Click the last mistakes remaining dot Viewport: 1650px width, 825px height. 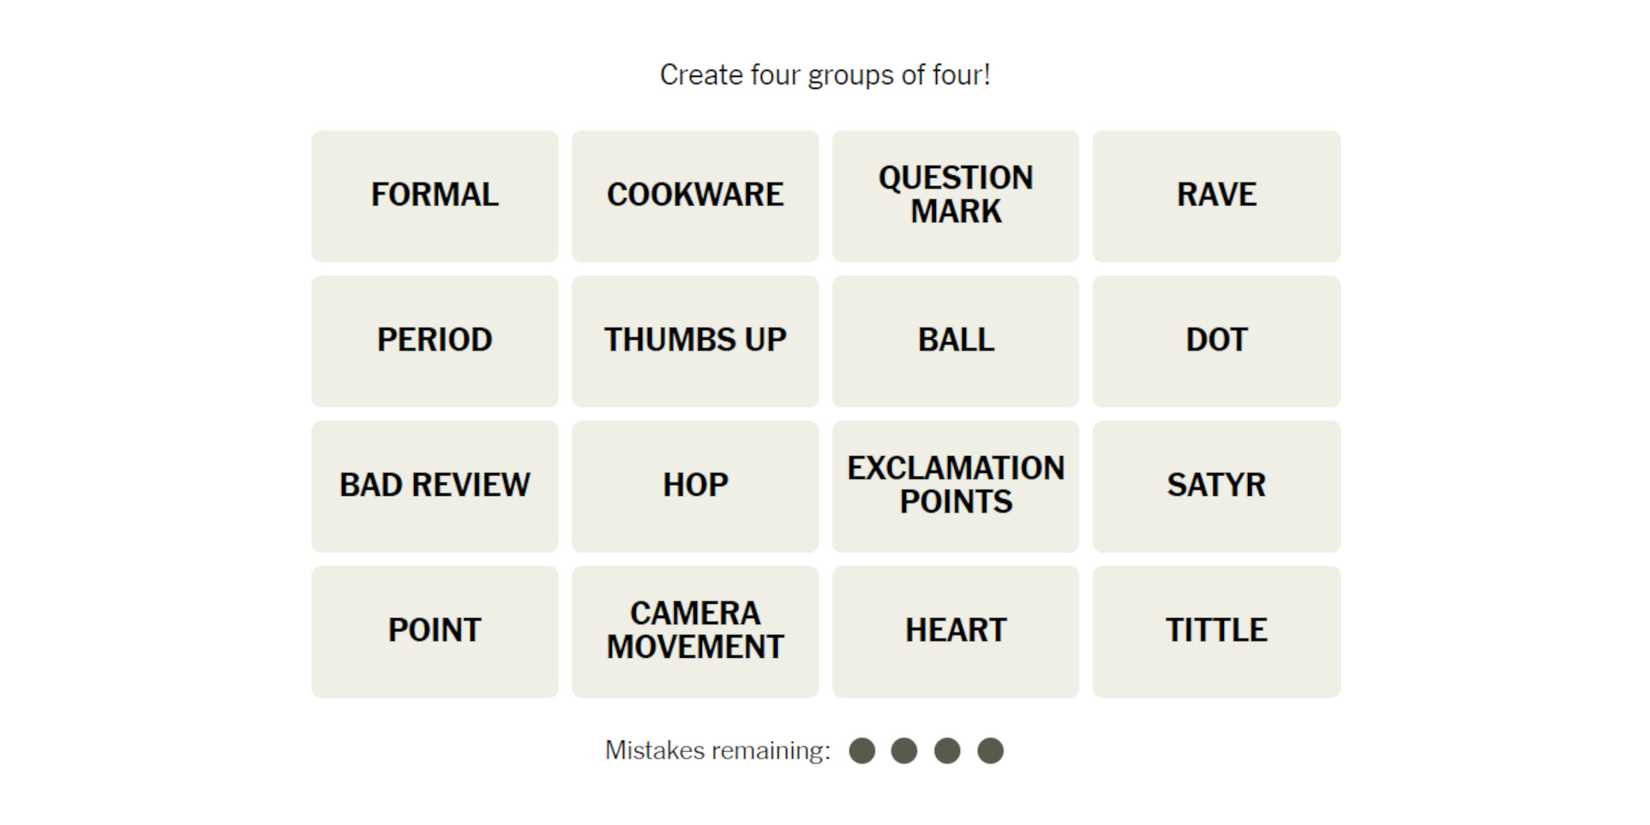990,751
